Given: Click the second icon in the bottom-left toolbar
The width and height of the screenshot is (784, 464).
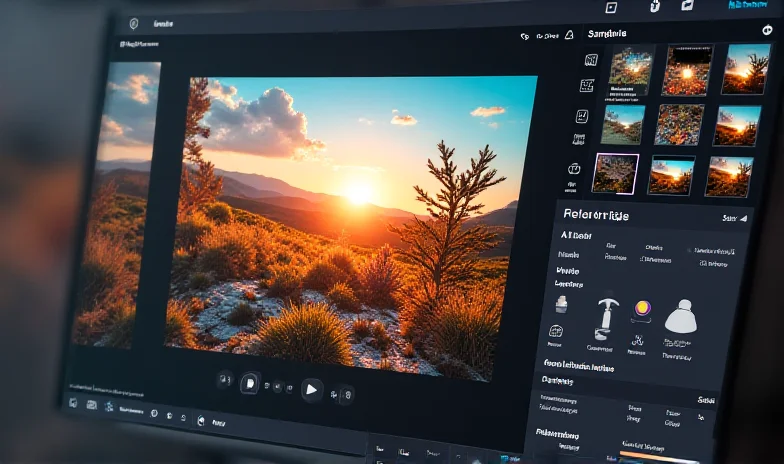Looking at the screenshot, I should [x=92, y=404].
